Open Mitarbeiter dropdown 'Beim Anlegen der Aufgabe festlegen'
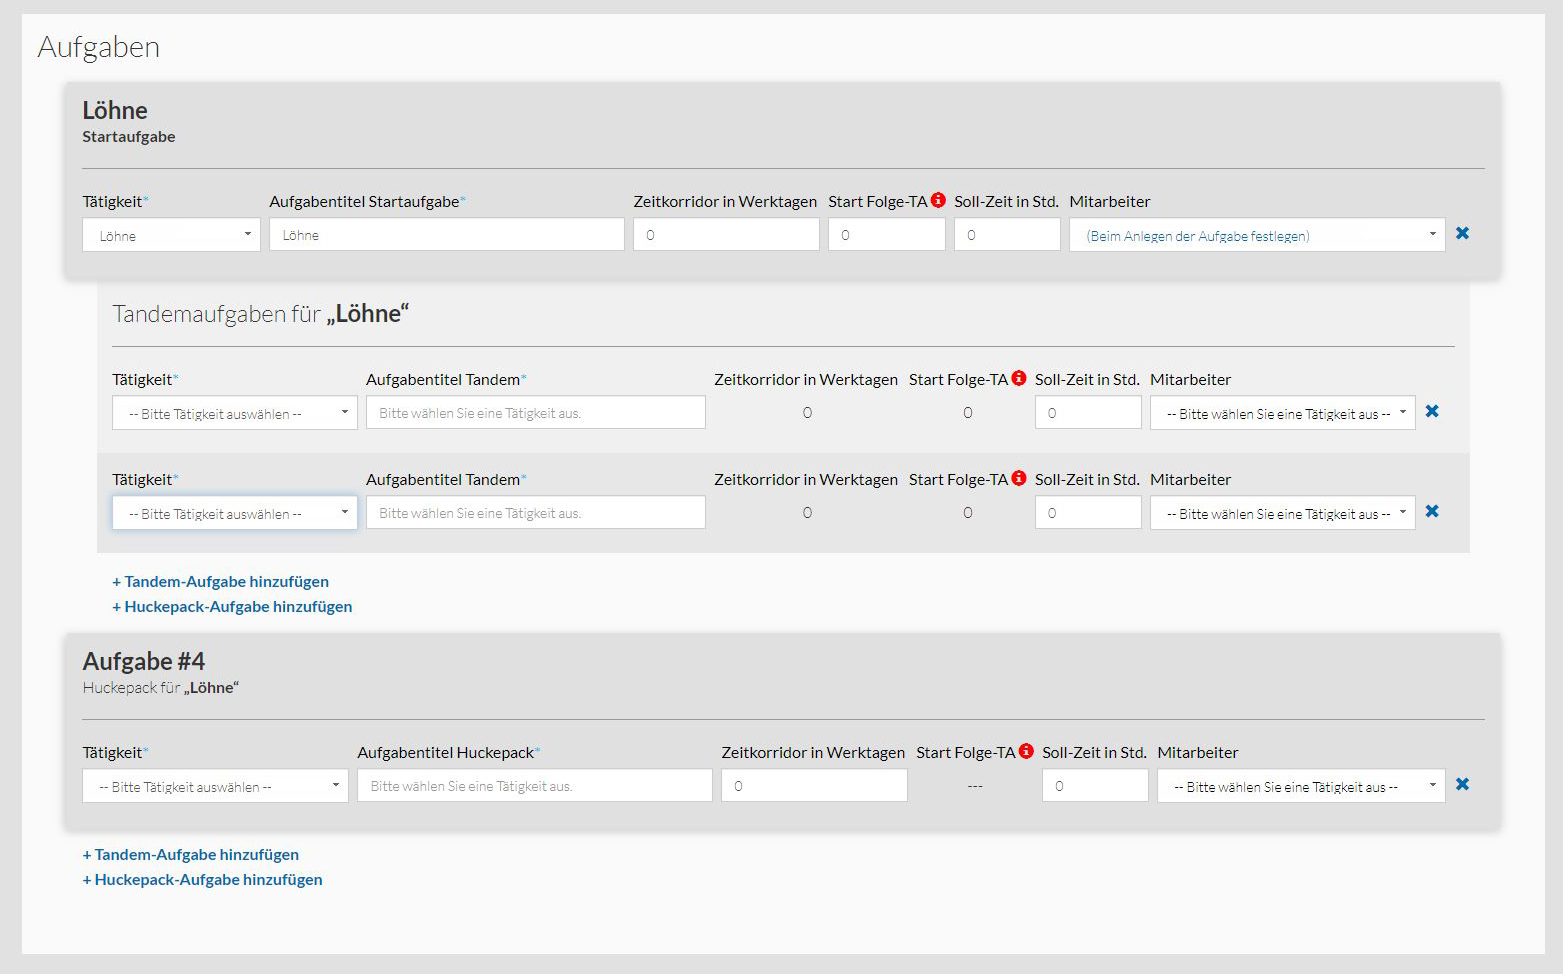 pos(1257,235)
